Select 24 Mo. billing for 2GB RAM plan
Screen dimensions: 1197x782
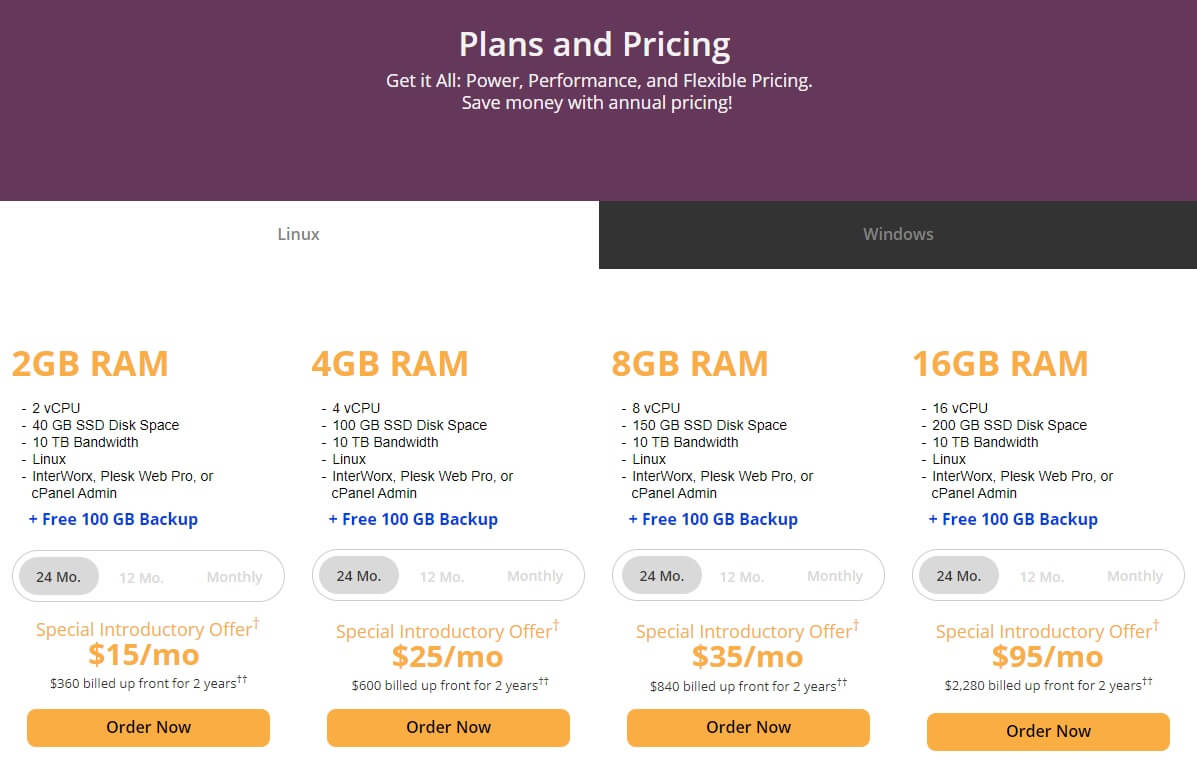pyautogui.click(x=58, y=577)
